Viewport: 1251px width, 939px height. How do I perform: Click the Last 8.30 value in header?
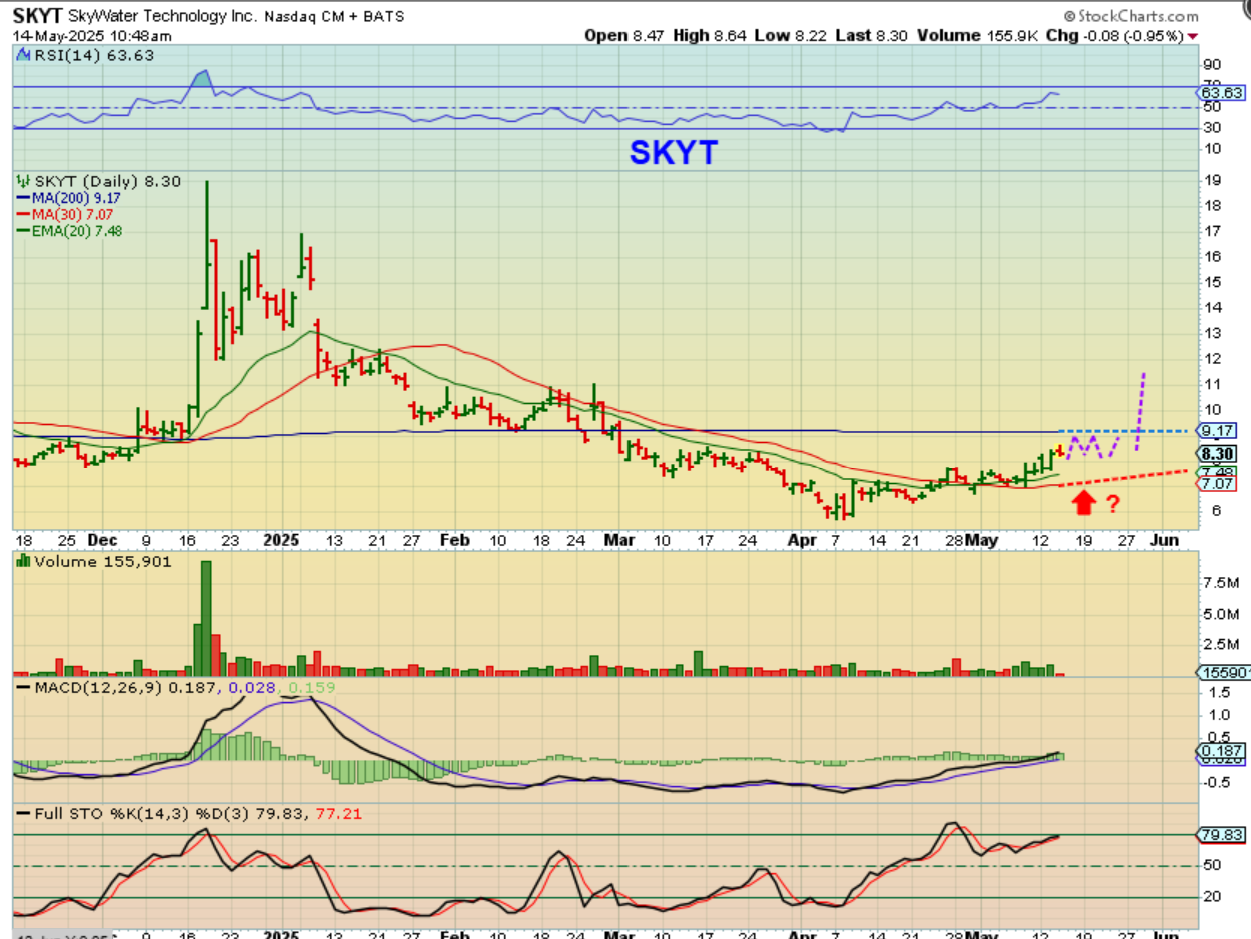click(x=869, y=35)
